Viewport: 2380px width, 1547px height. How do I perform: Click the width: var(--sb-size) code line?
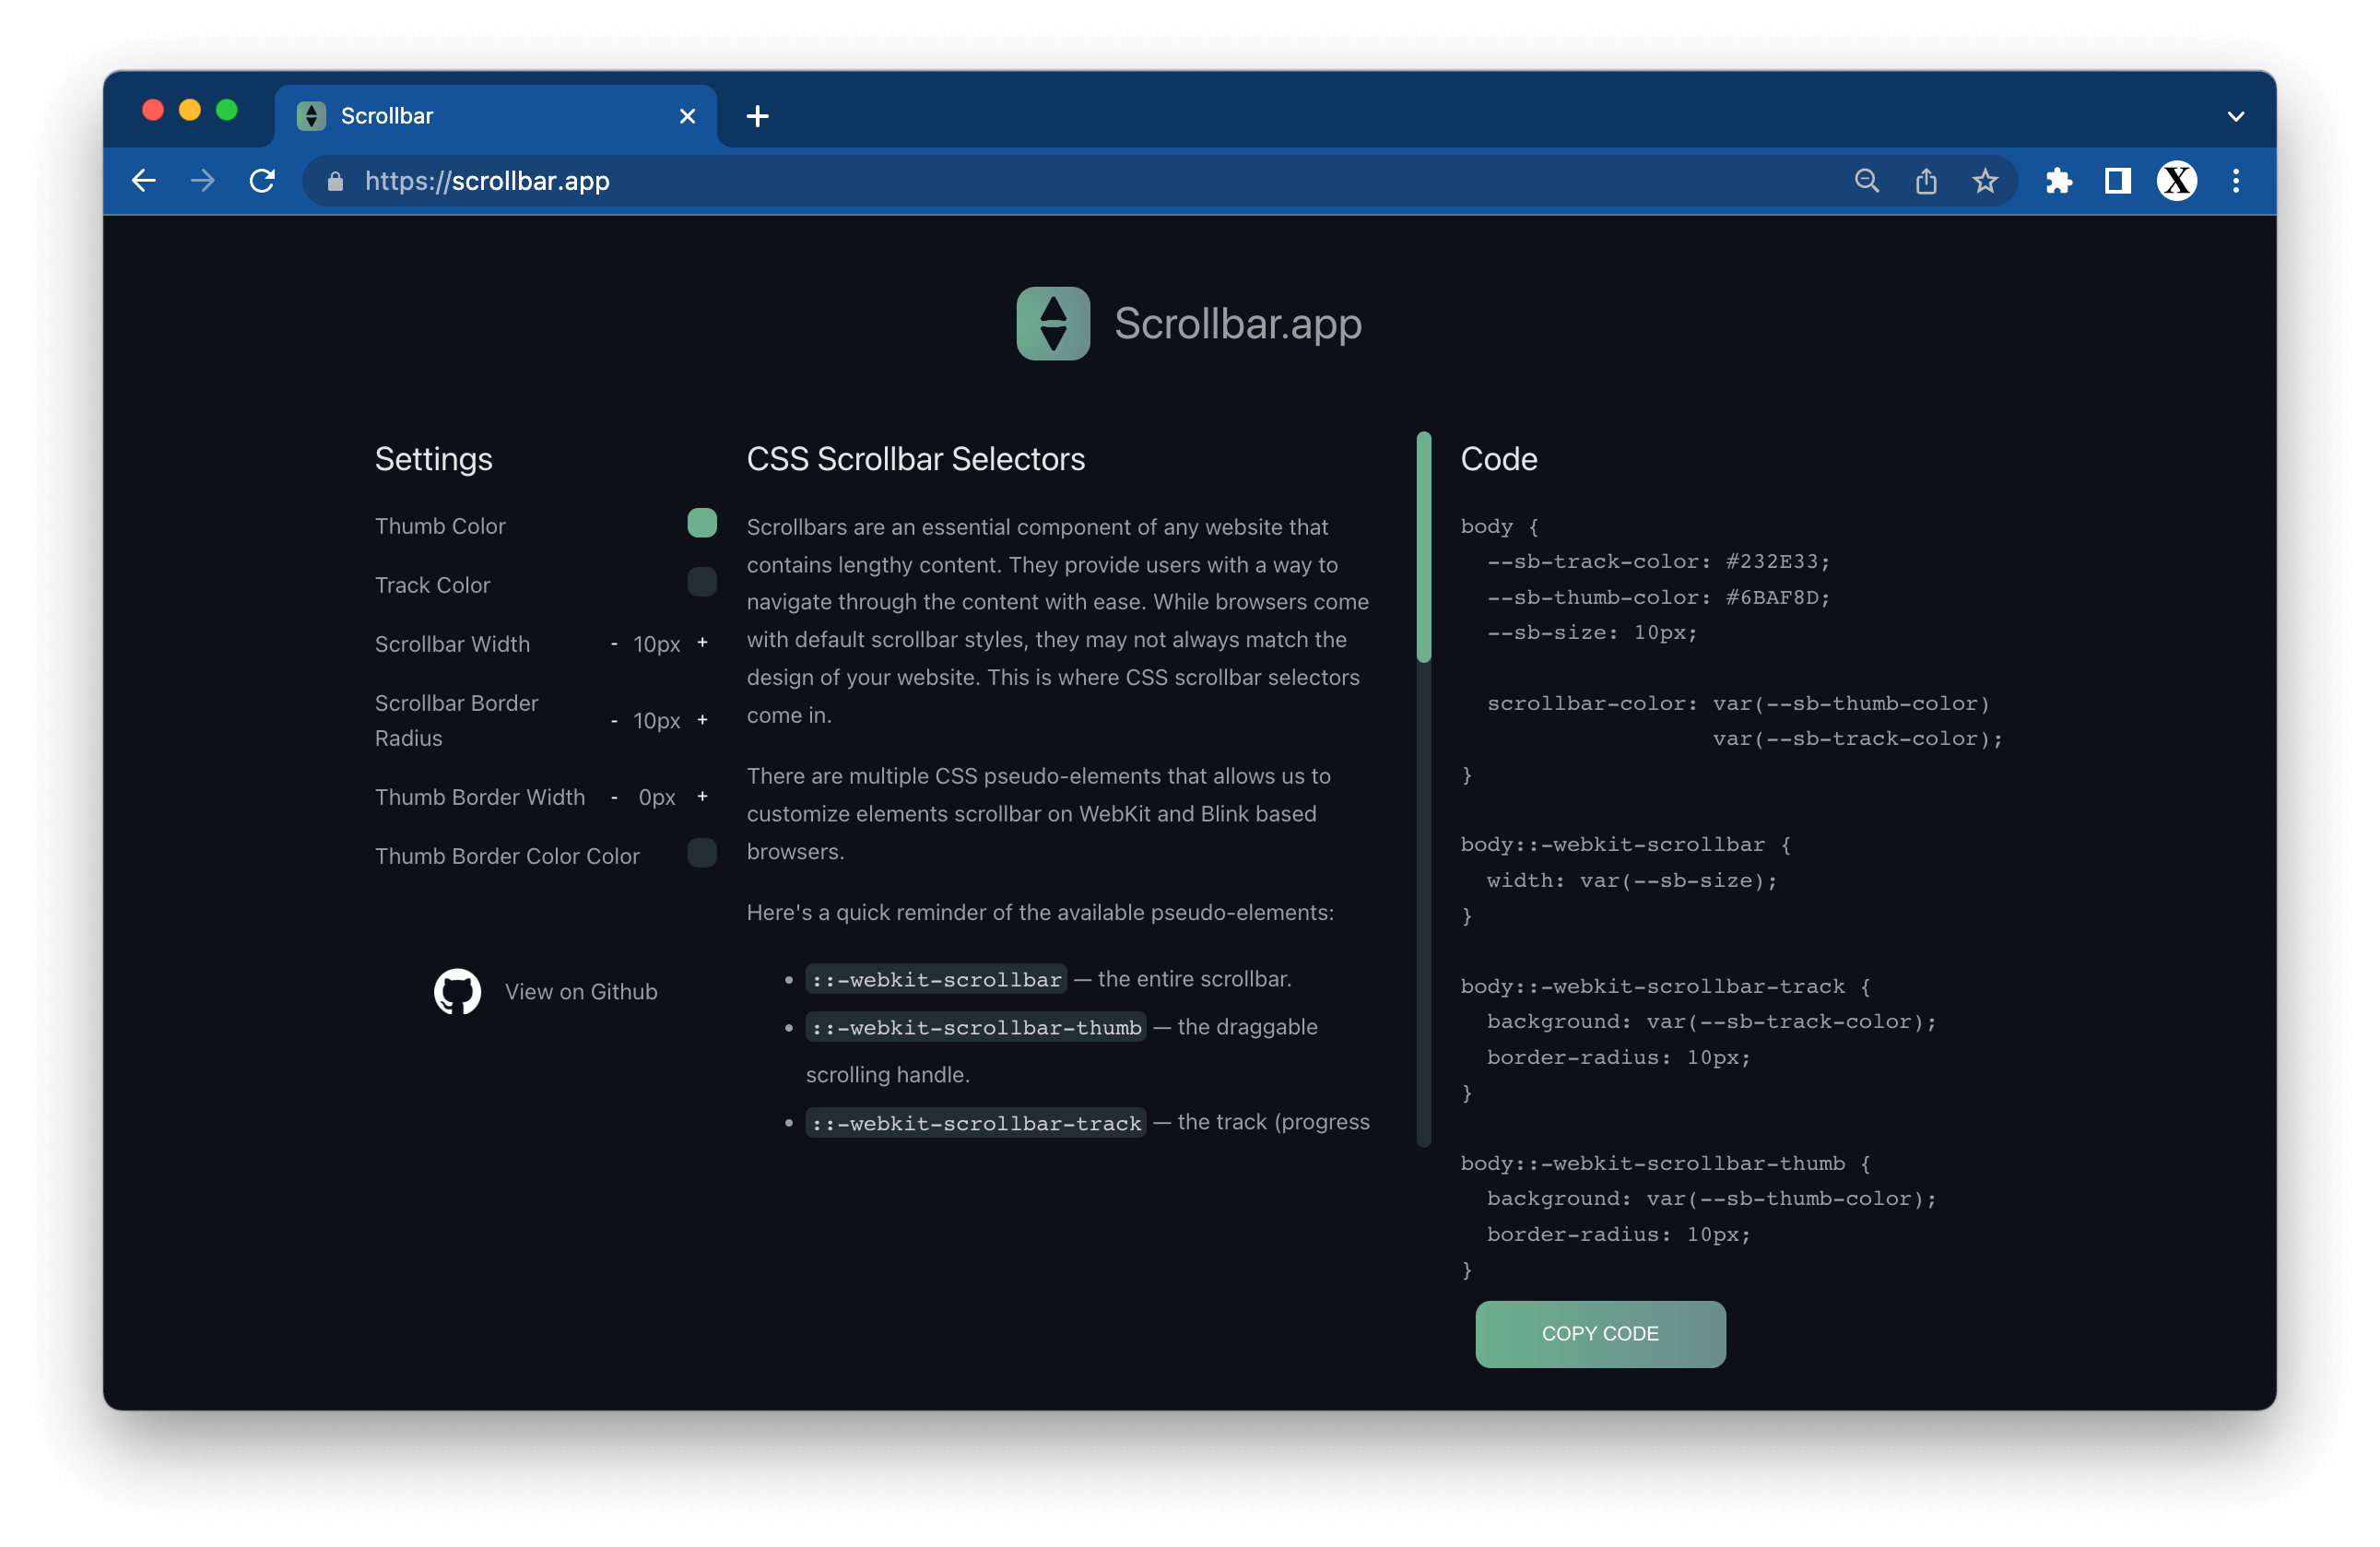click(1632, 881)
